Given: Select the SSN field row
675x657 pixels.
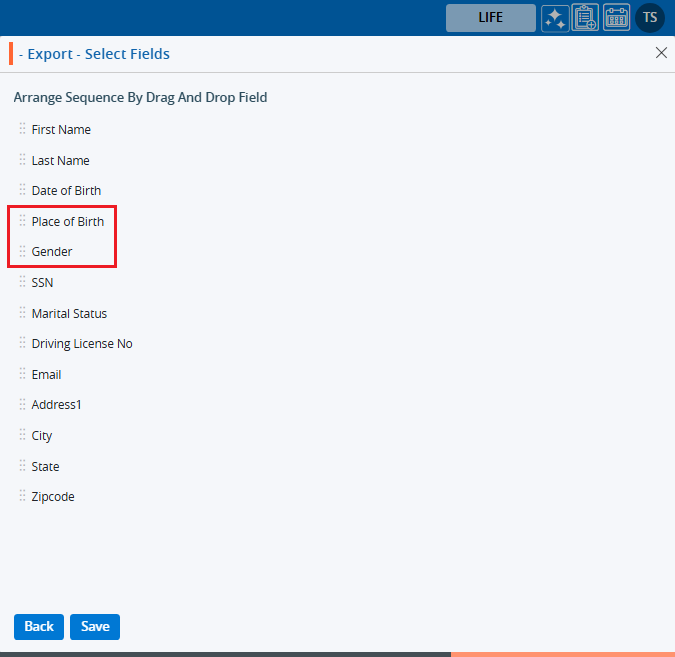Looking at the screenshot, I should point(42,283).
